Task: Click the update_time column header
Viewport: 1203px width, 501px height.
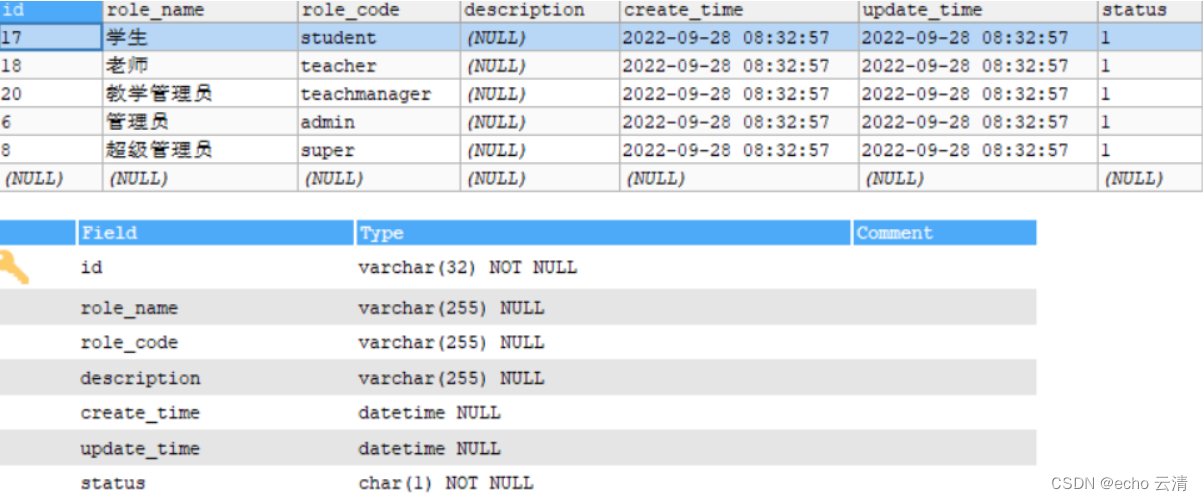Action: 978,10
